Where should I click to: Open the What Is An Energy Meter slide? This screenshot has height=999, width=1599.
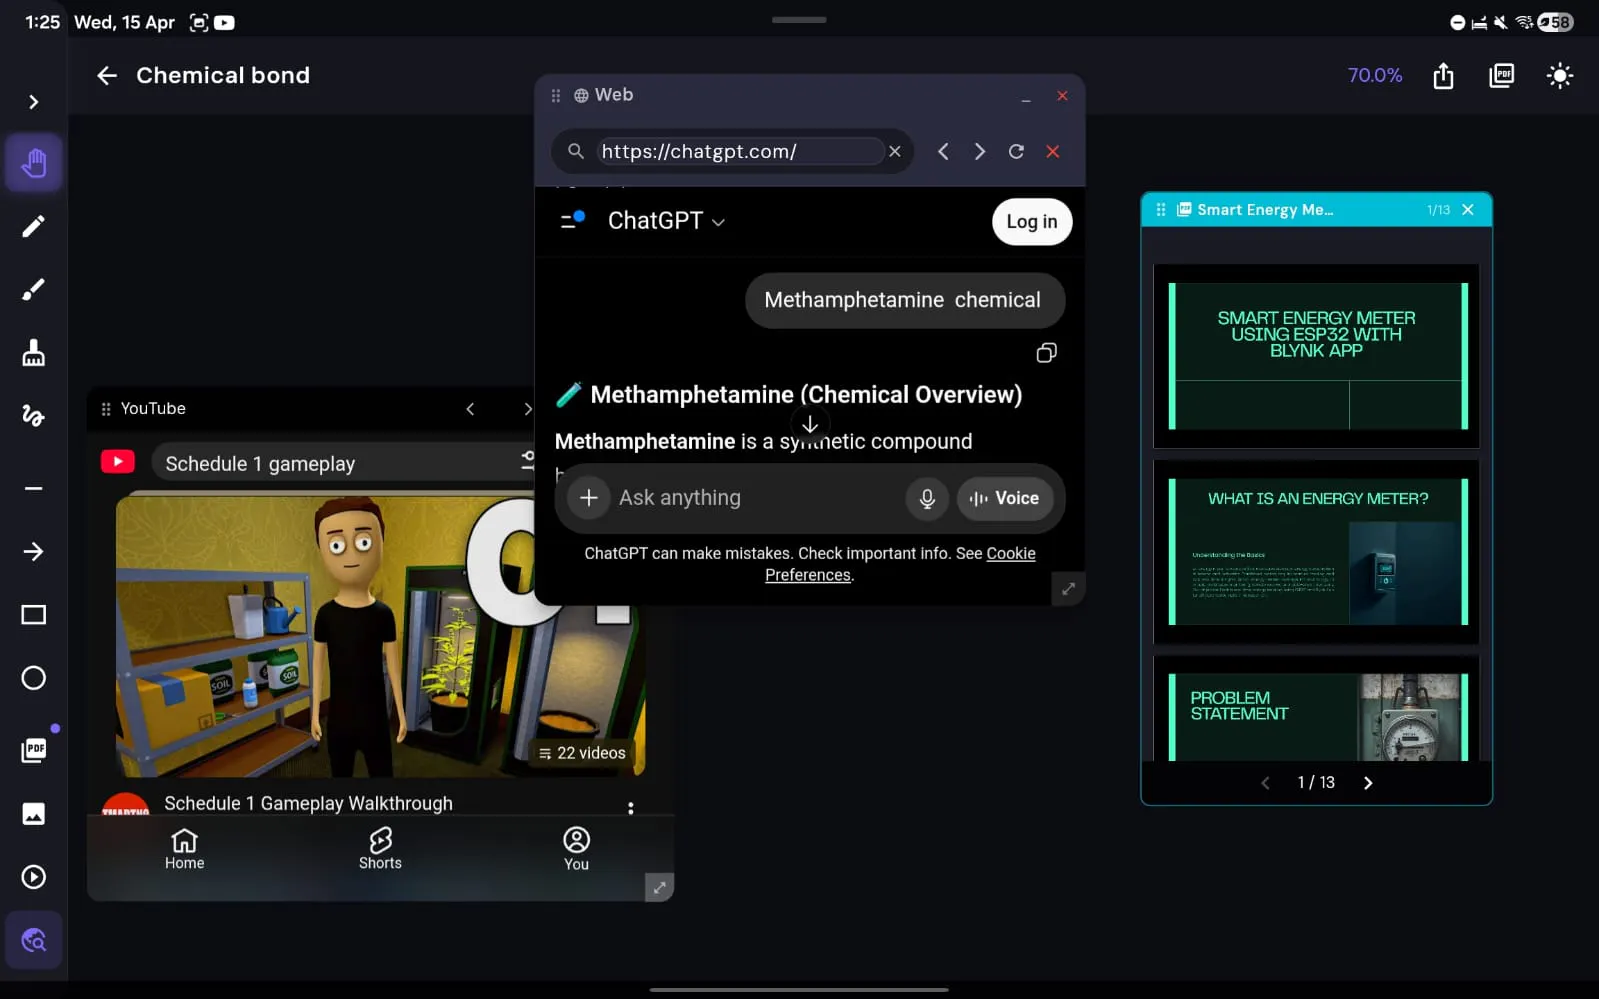(1316, 552)
